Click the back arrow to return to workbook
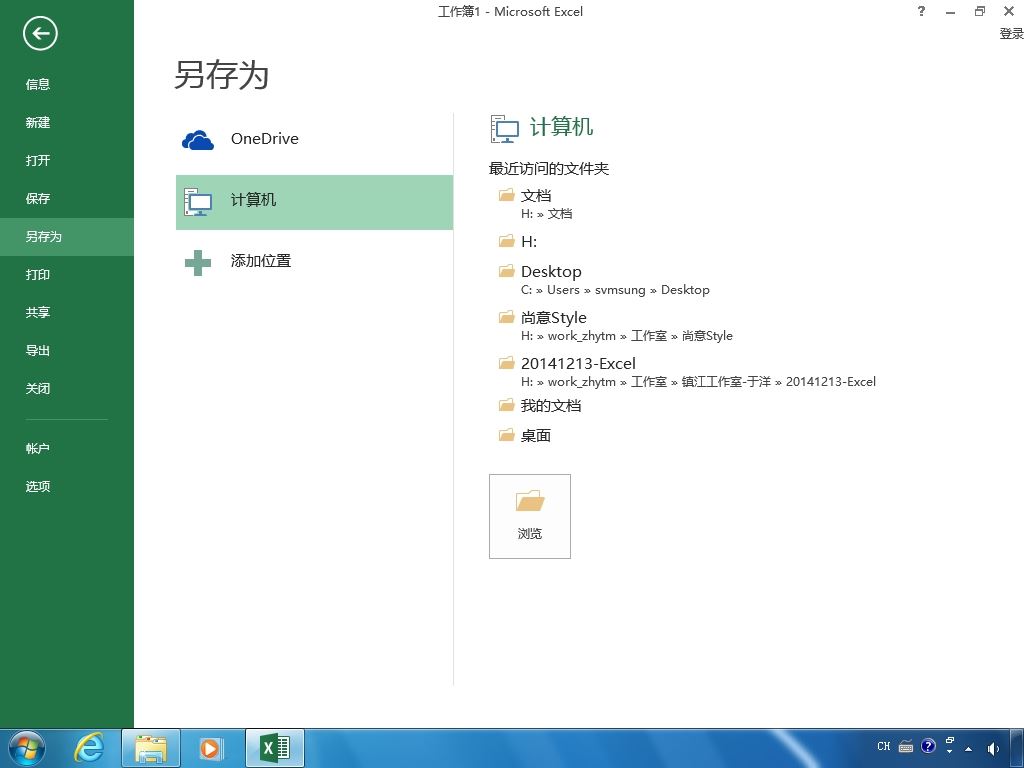The width and height of the screenshot is (1024, 768). coord(40,33)
